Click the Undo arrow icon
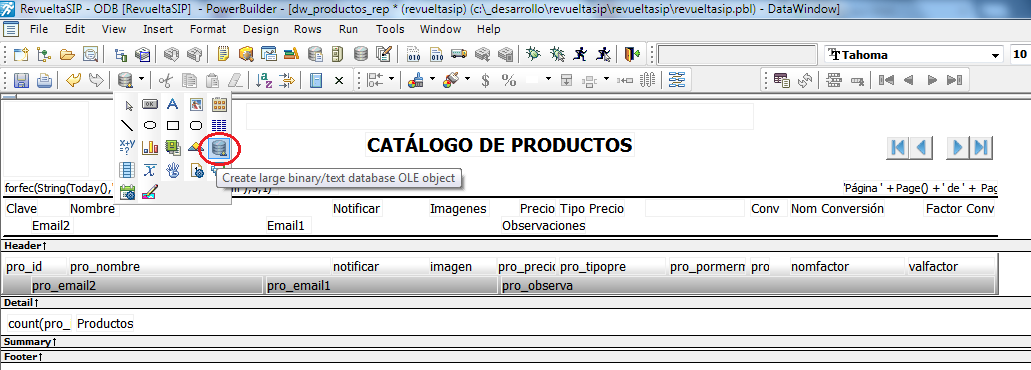The height and width of the screenshot is (370, 1031). (74, 80)
